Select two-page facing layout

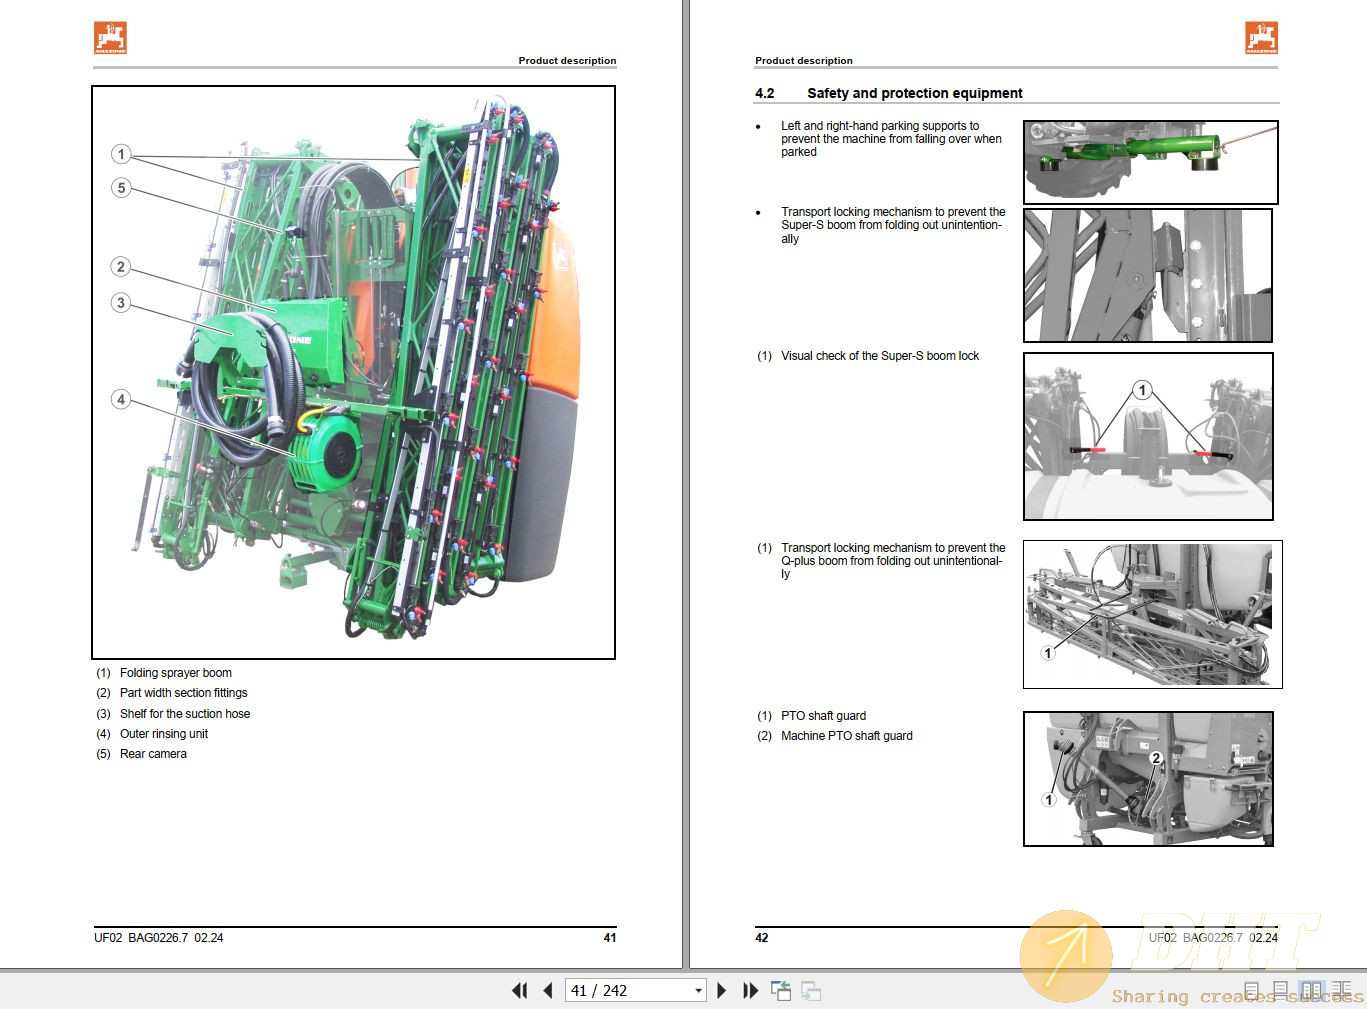pos(1311,990)
